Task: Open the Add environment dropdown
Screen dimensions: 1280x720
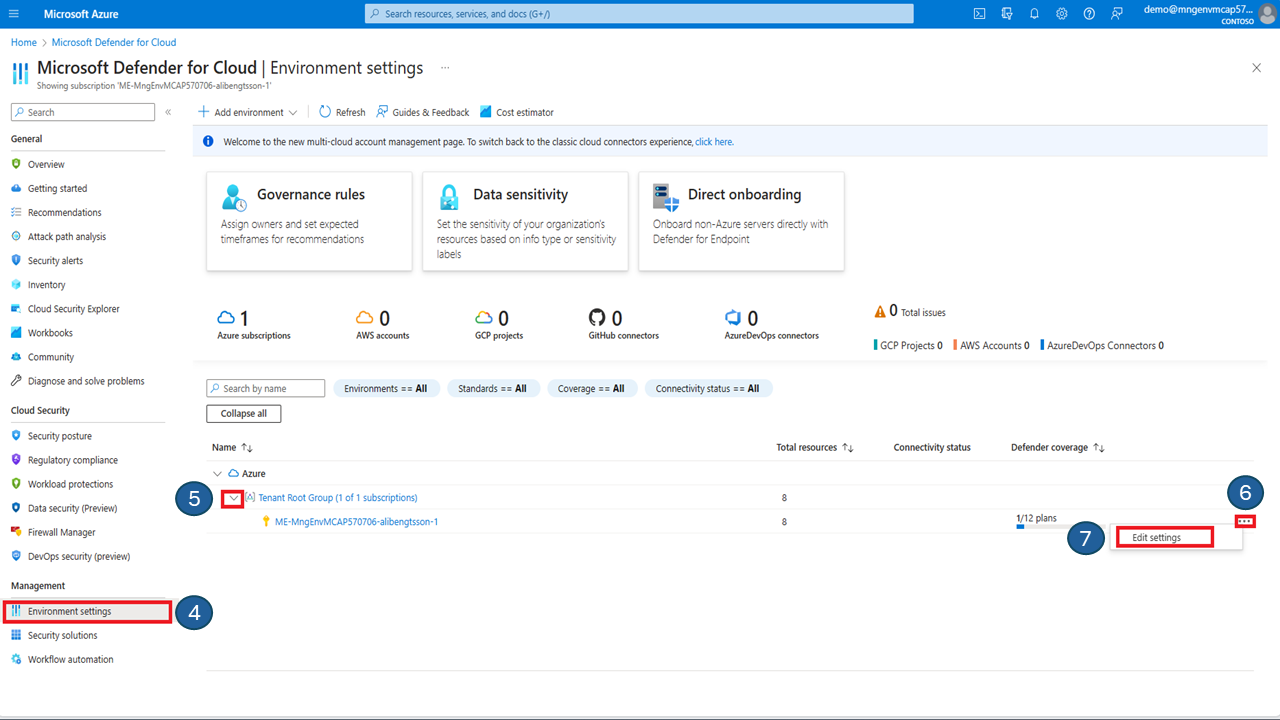Action: [247, 112]
